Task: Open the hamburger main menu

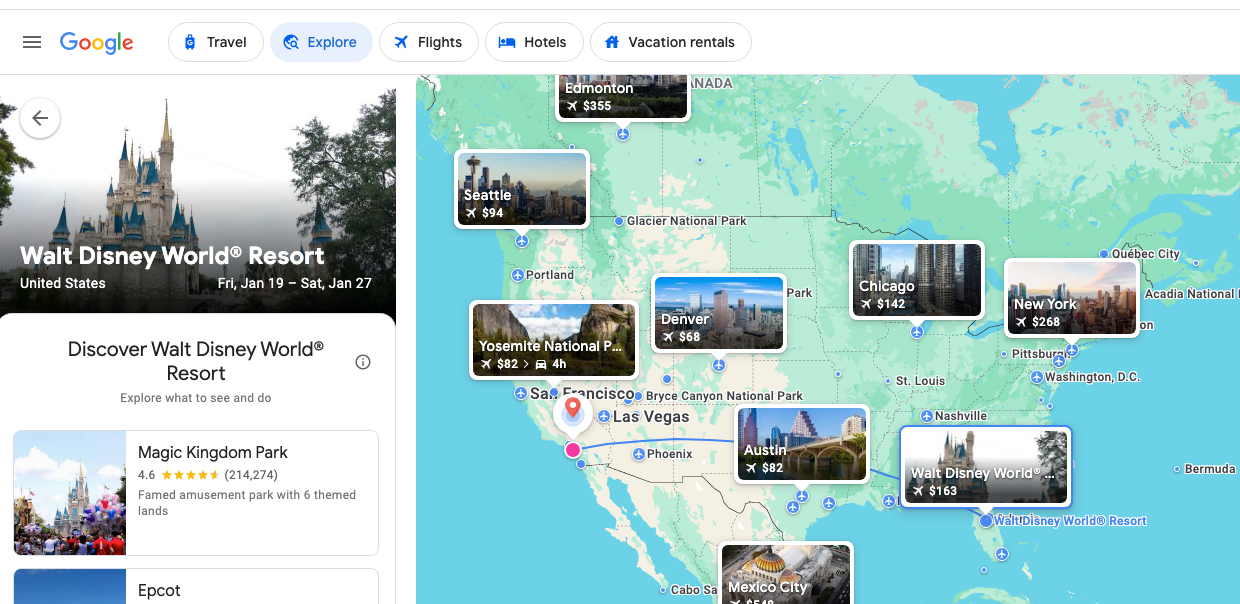Action: pos(32,42)
